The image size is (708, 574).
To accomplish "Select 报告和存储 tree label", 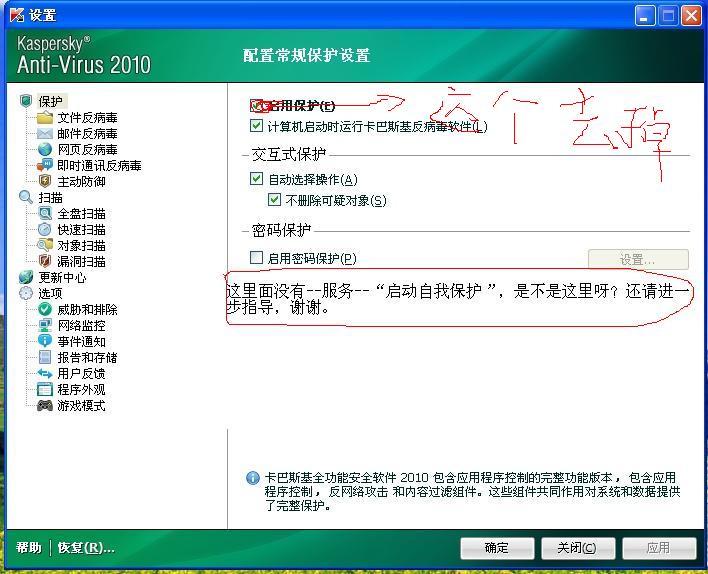I will point(87,357).
